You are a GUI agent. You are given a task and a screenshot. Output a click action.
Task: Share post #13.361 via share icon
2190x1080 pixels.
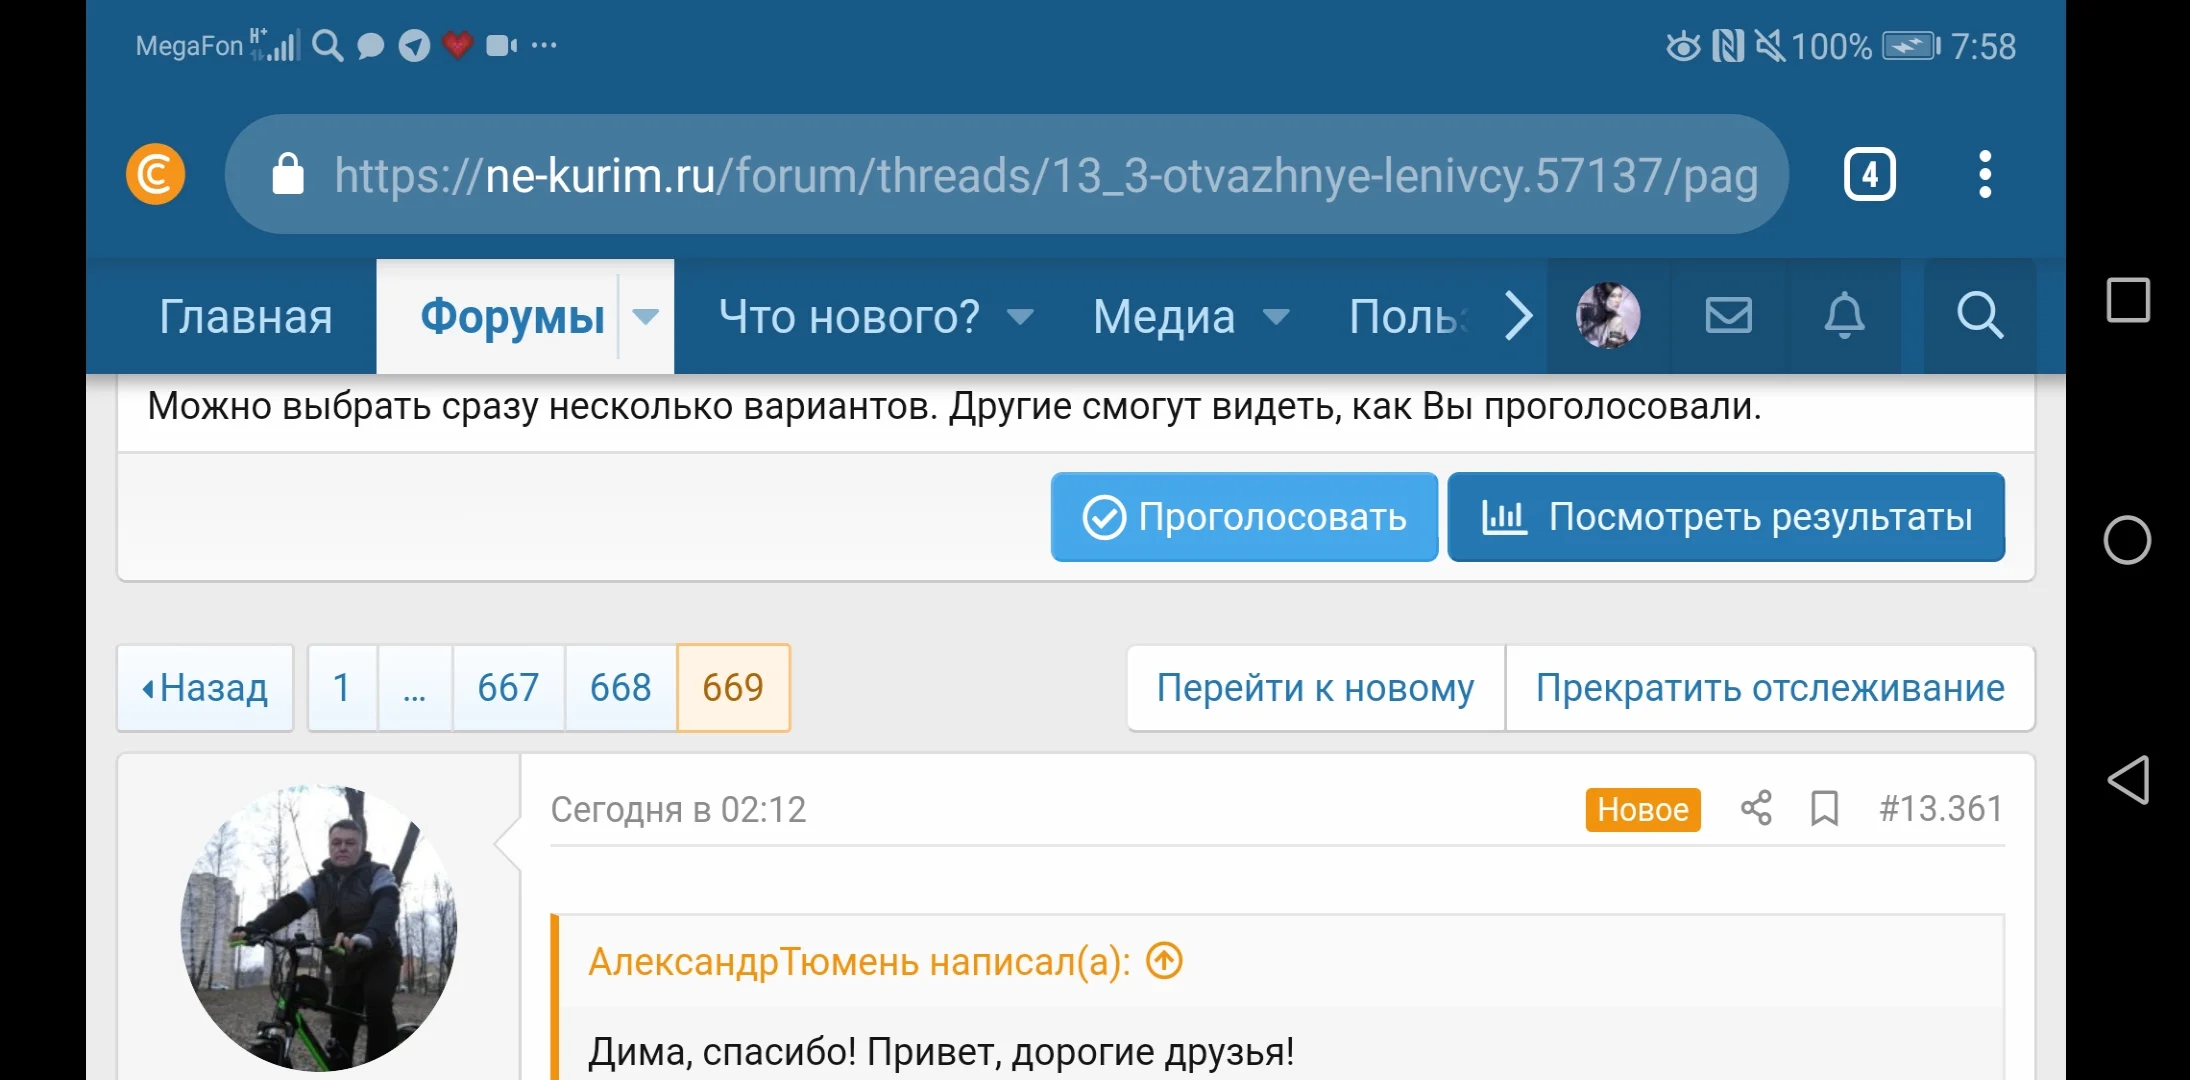pyautogui.click(x=1757, y=810)
